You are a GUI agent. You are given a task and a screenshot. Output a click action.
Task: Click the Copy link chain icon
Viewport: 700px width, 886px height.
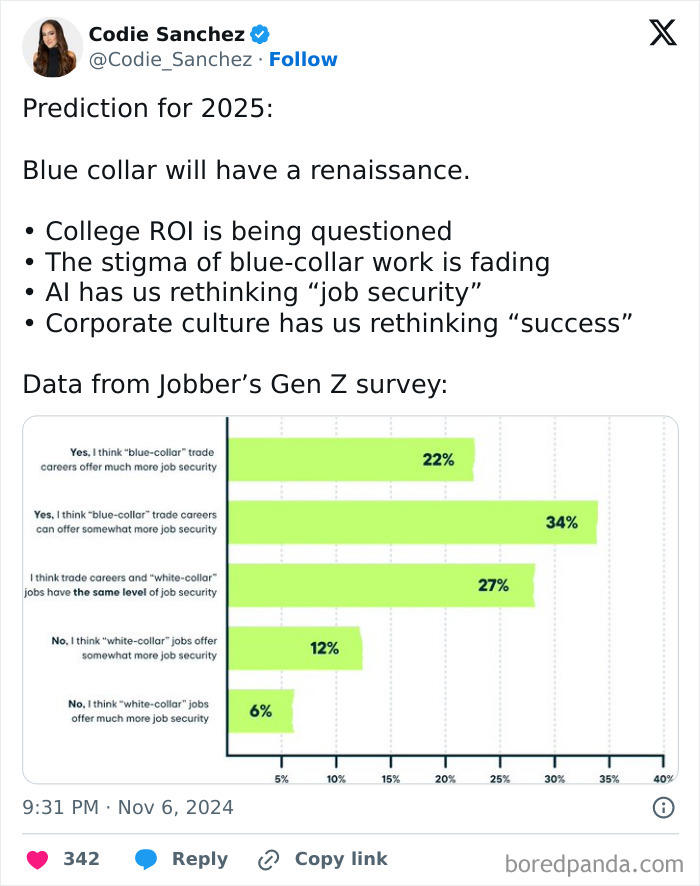coord(266,858)
